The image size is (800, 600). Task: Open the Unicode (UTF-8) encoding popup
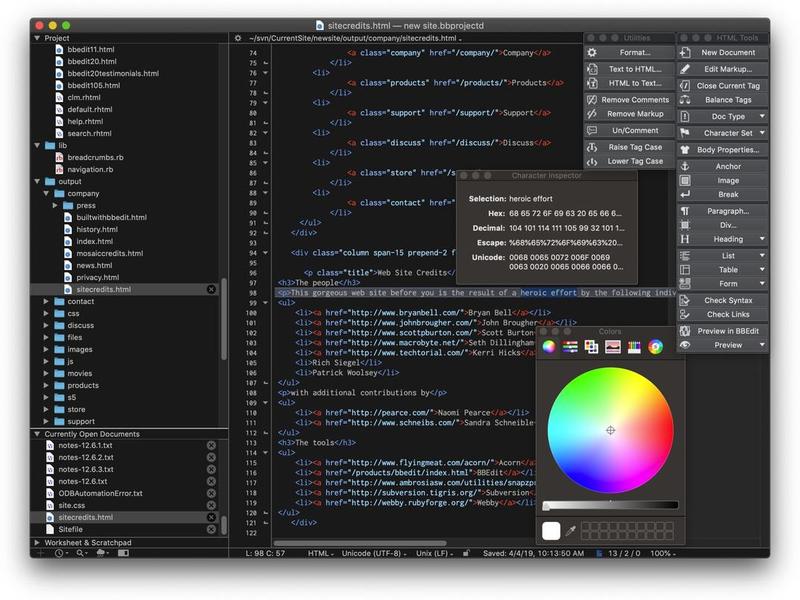(x=374, y=553)
